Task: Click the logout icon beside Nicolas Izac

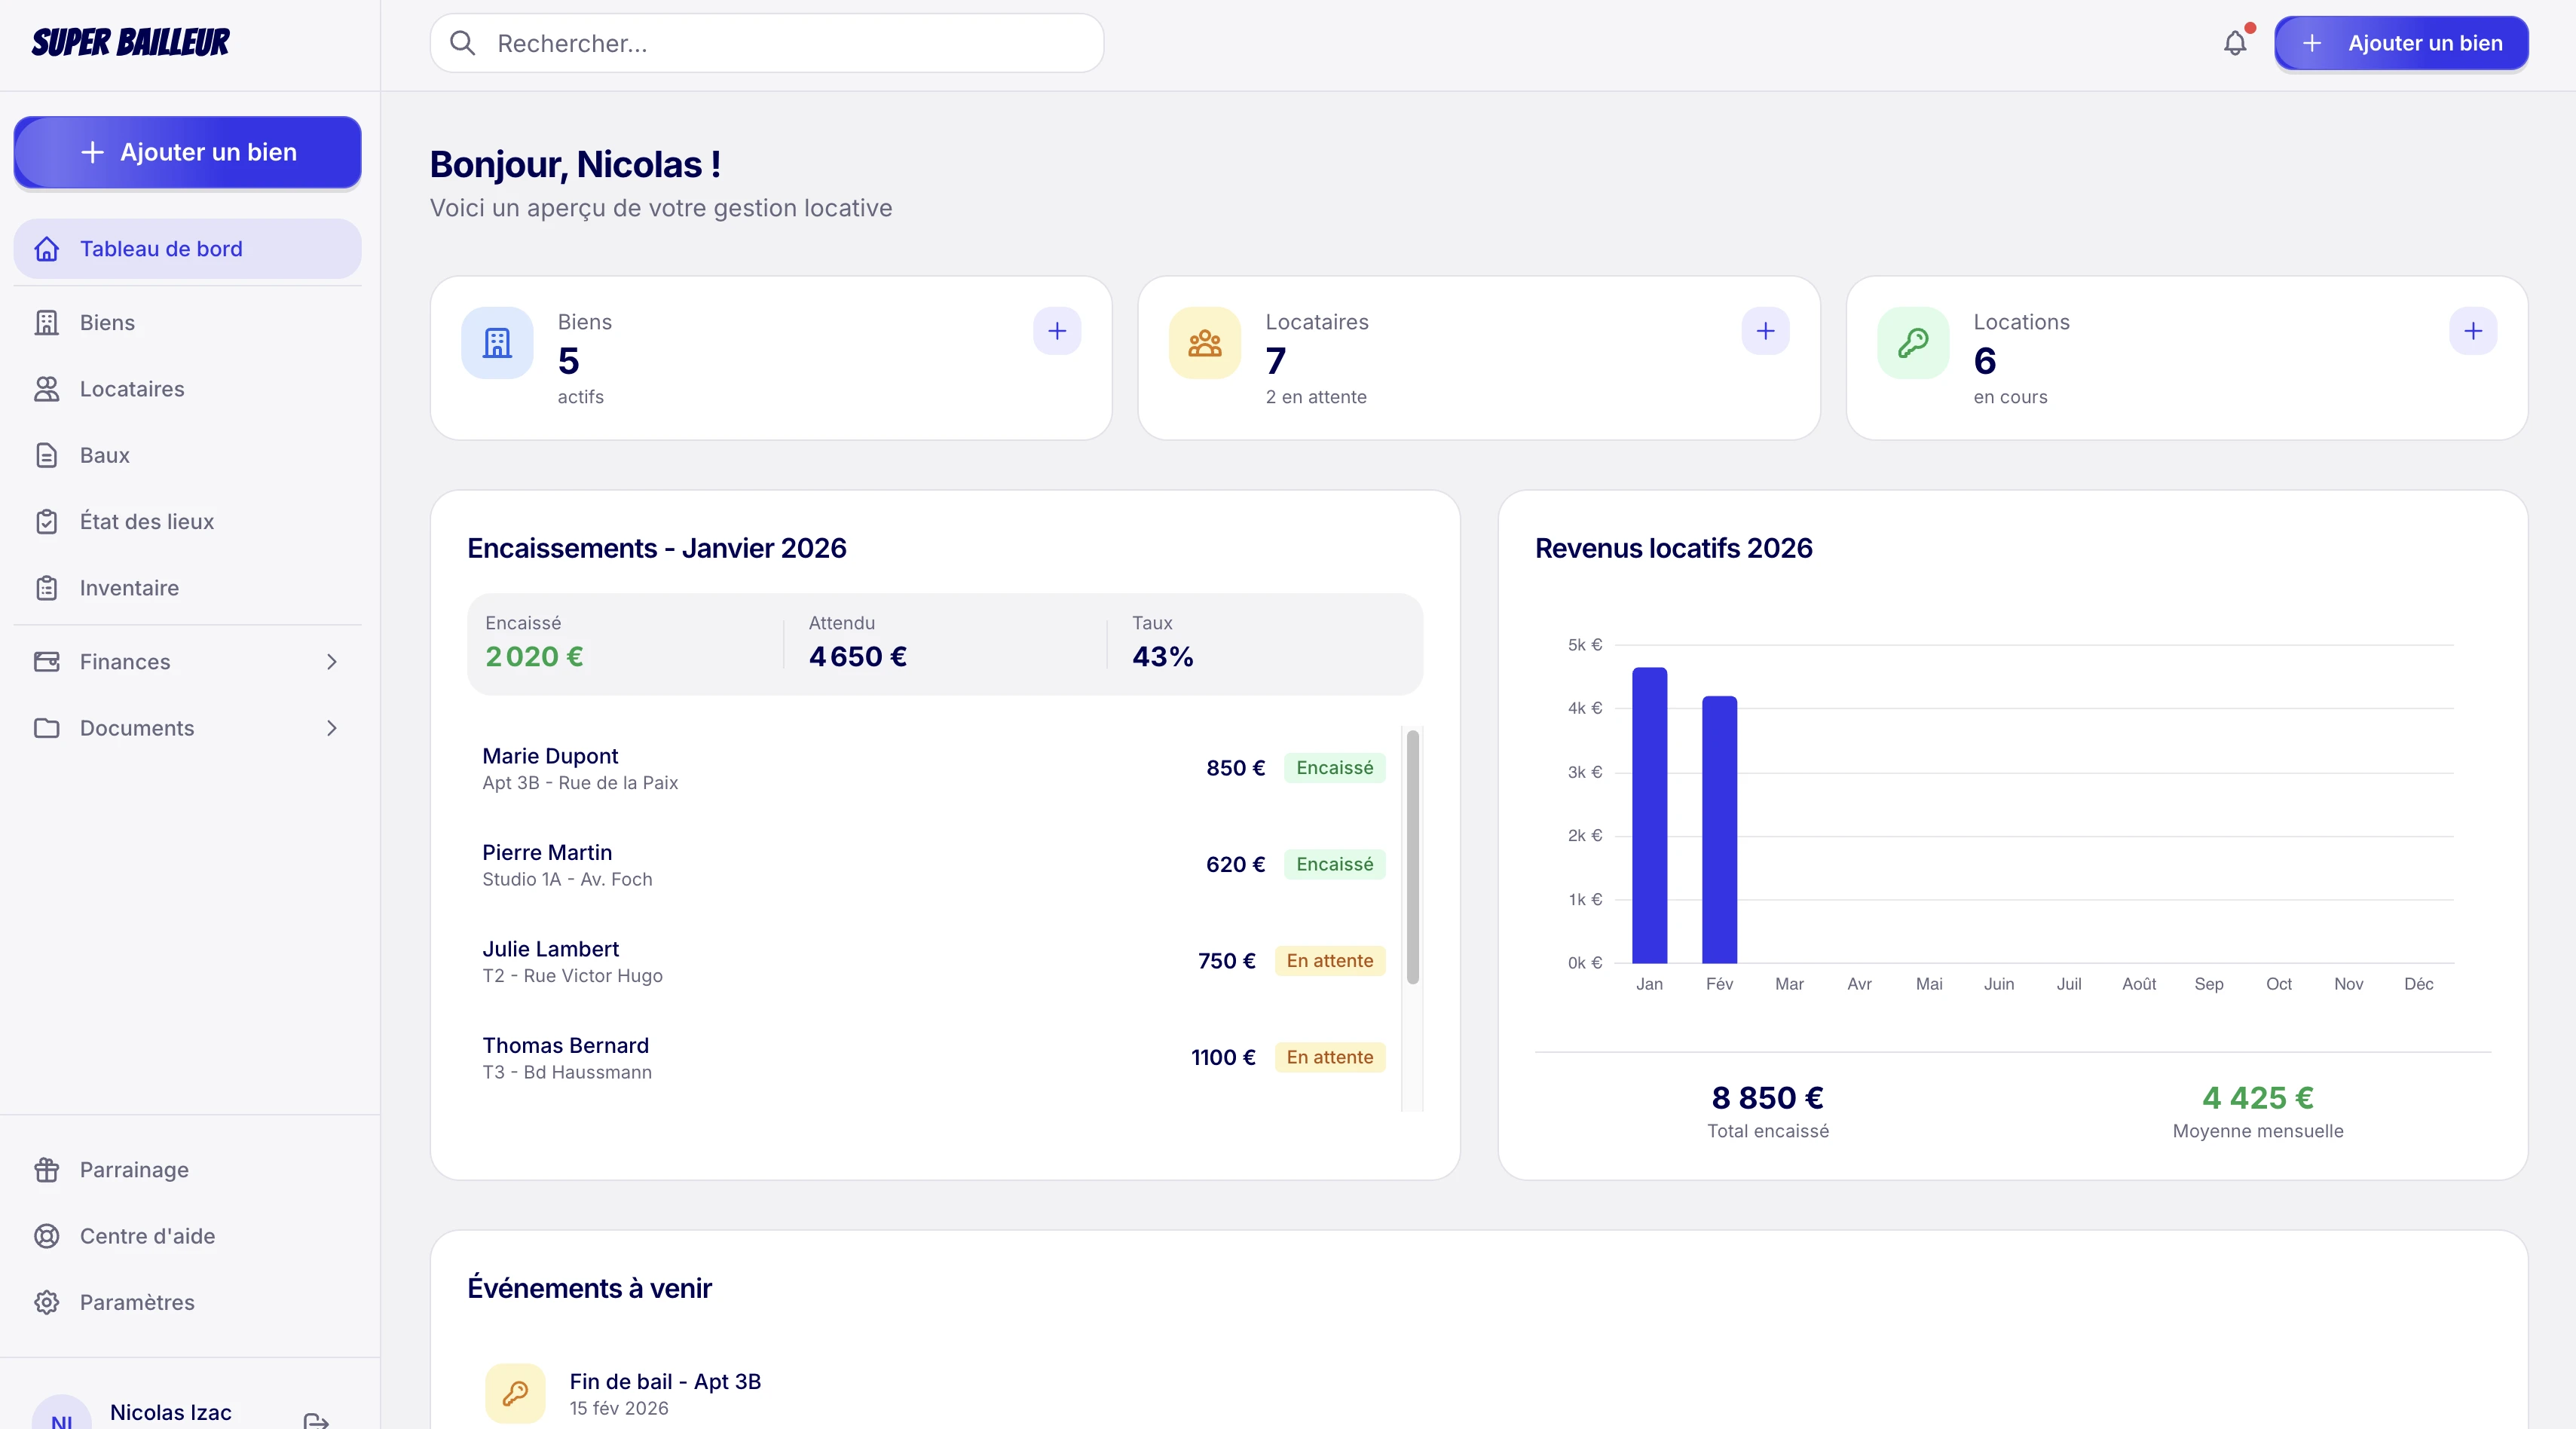Action: [x=316, y=1419]
